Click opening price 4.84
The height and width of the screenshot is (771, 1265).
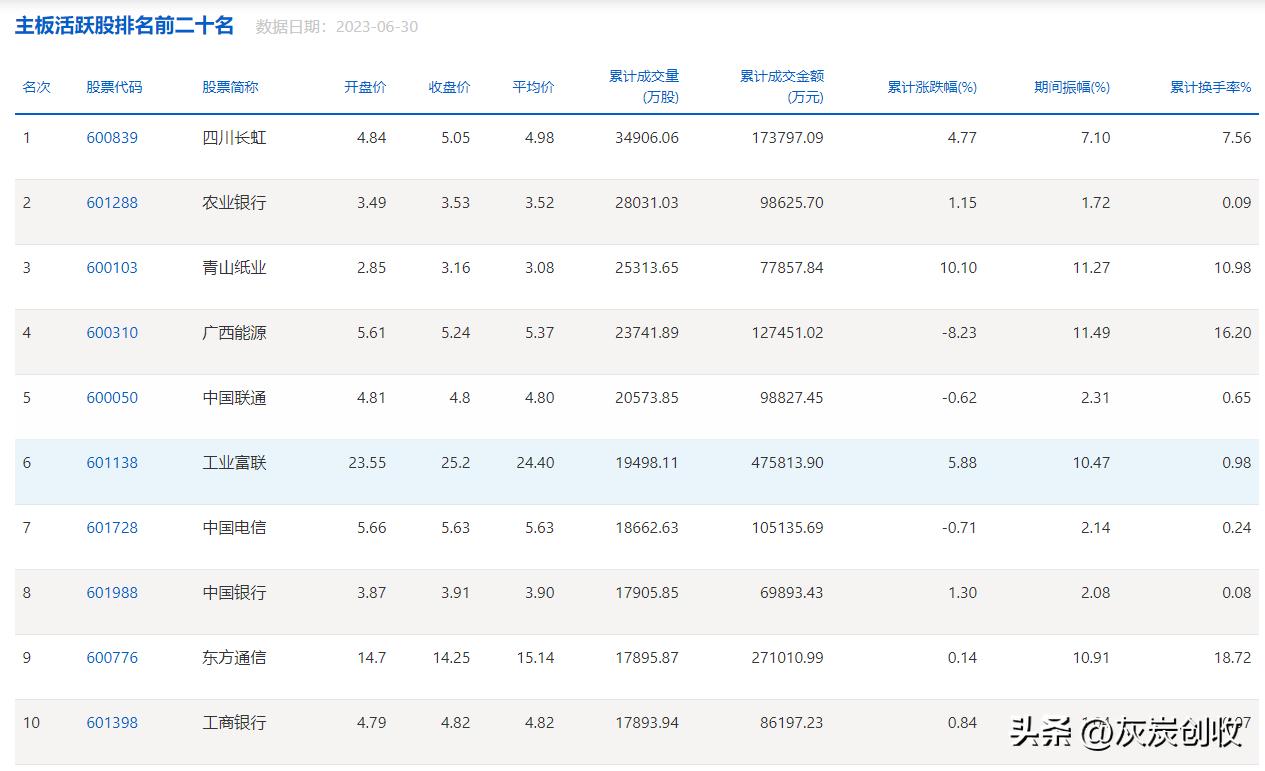coord(372,138)
